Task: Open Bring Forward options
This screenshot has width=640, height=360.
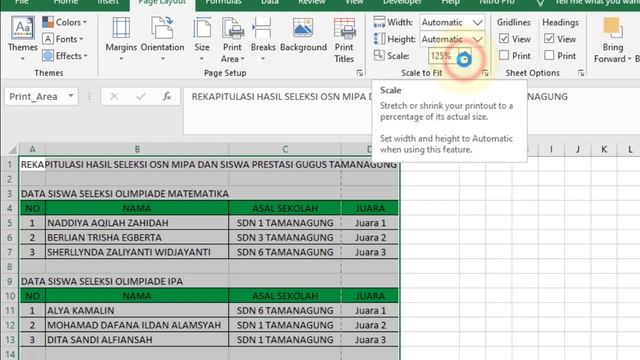Action: coord(612,40)
